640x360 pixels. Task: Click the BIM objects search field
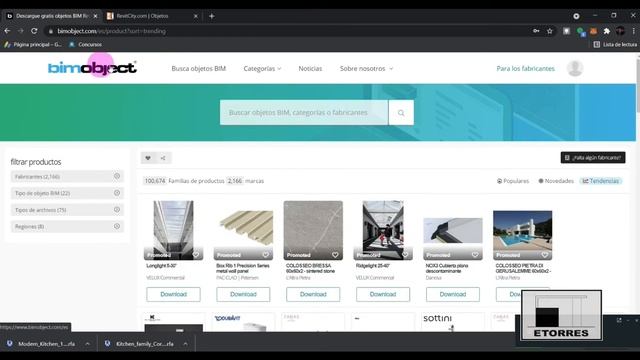click(x=304, y=113)
